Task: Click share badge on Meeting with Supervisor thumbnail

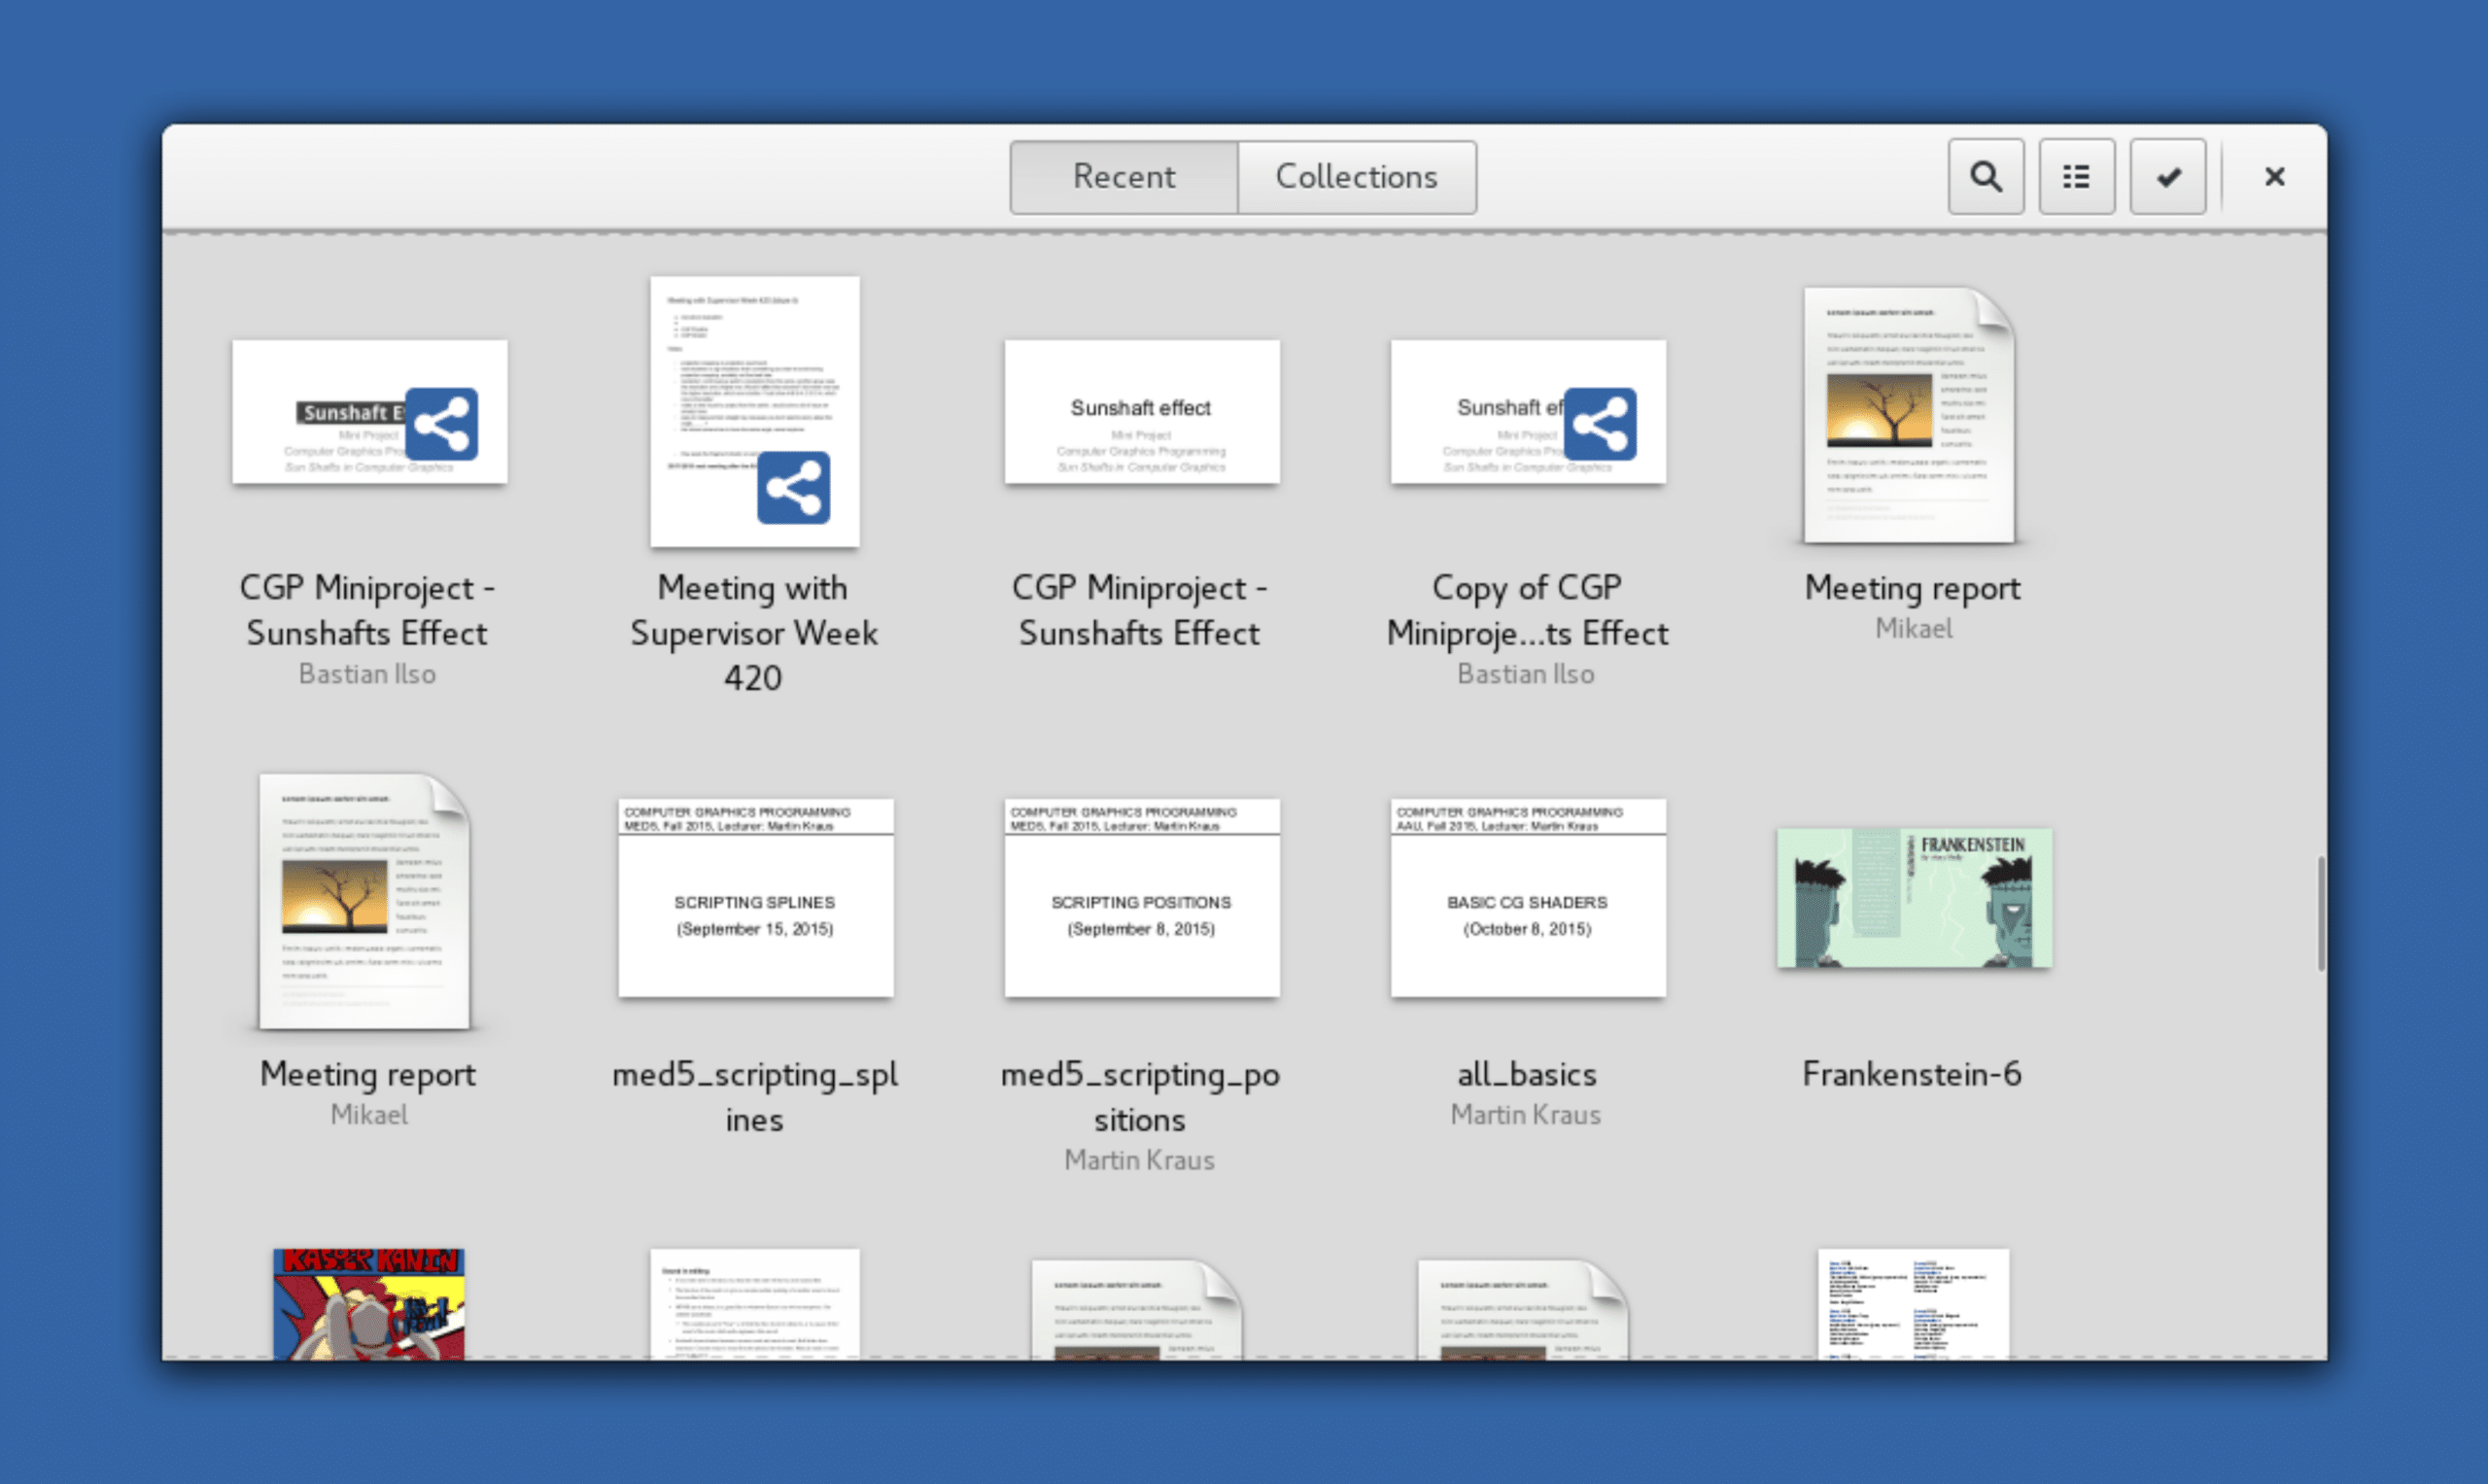Action: (x=794, y=488)
